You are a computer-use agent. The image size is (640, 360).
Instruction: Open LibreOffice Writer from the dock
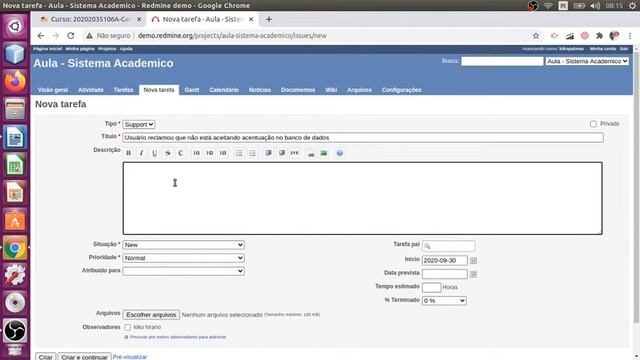[x=15, y=137]
